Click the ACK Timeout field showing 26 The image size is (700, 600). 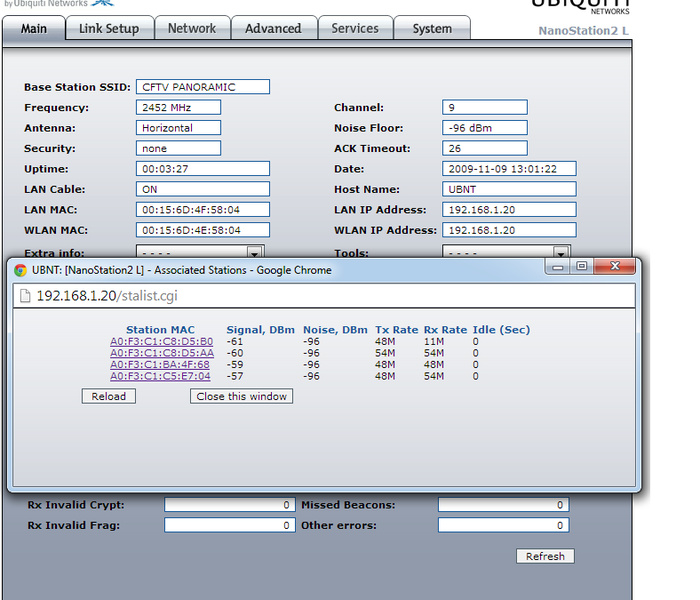click(485, 149)
